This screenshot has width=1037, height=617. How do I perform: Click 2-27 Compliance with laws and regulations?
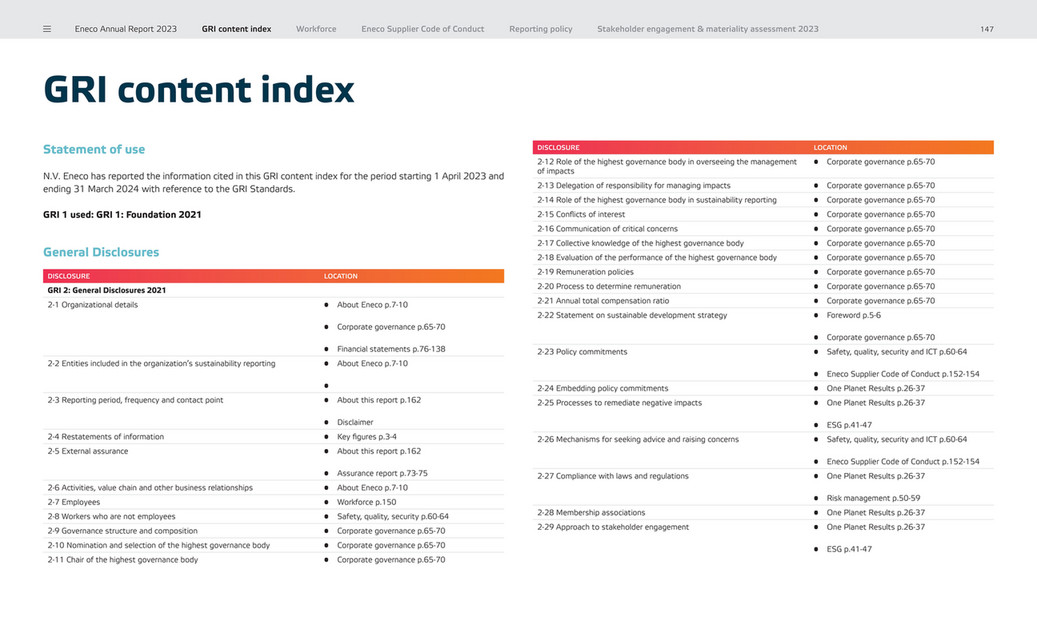pyautogui.click(x=612, y=476)
